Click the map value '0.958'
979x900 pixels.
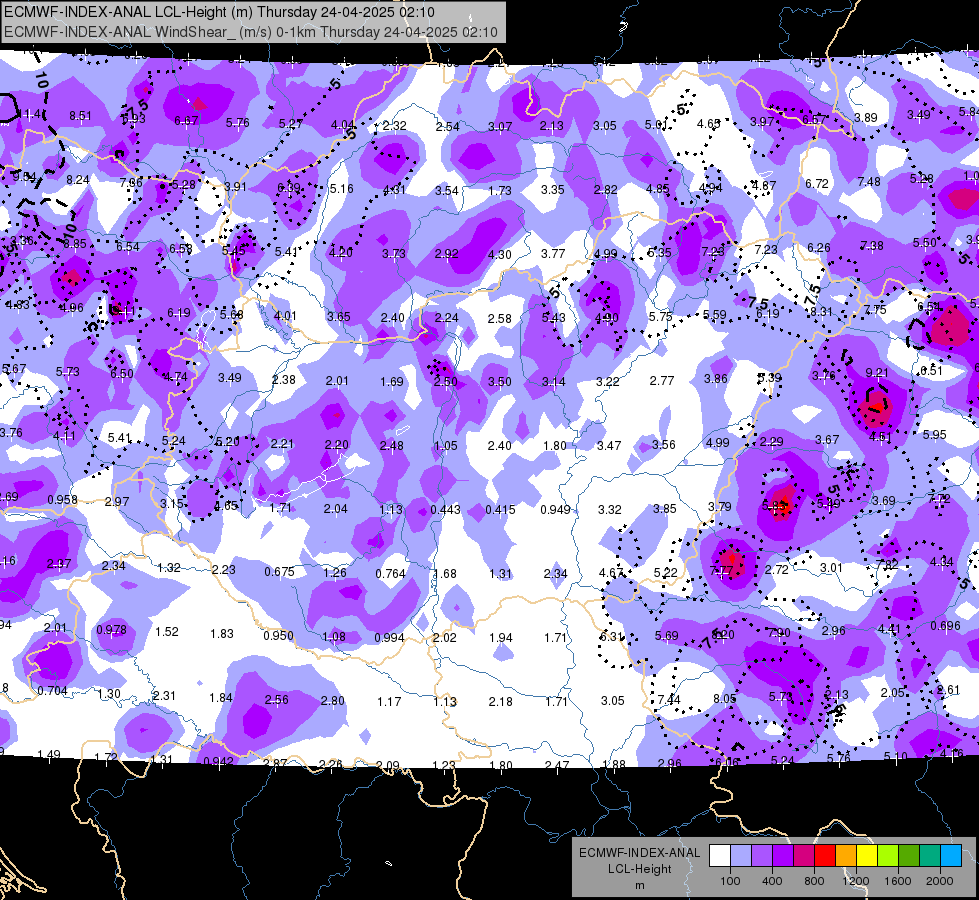click(62, 500)
